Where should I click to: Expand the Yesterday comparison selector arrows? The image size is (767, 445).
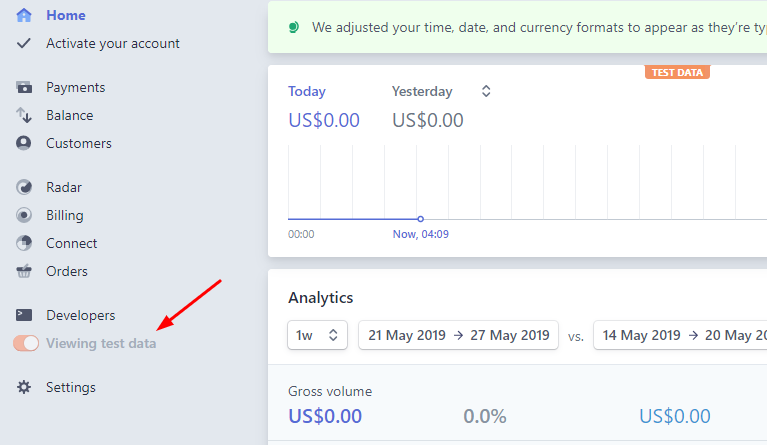(x=486, y=91)
